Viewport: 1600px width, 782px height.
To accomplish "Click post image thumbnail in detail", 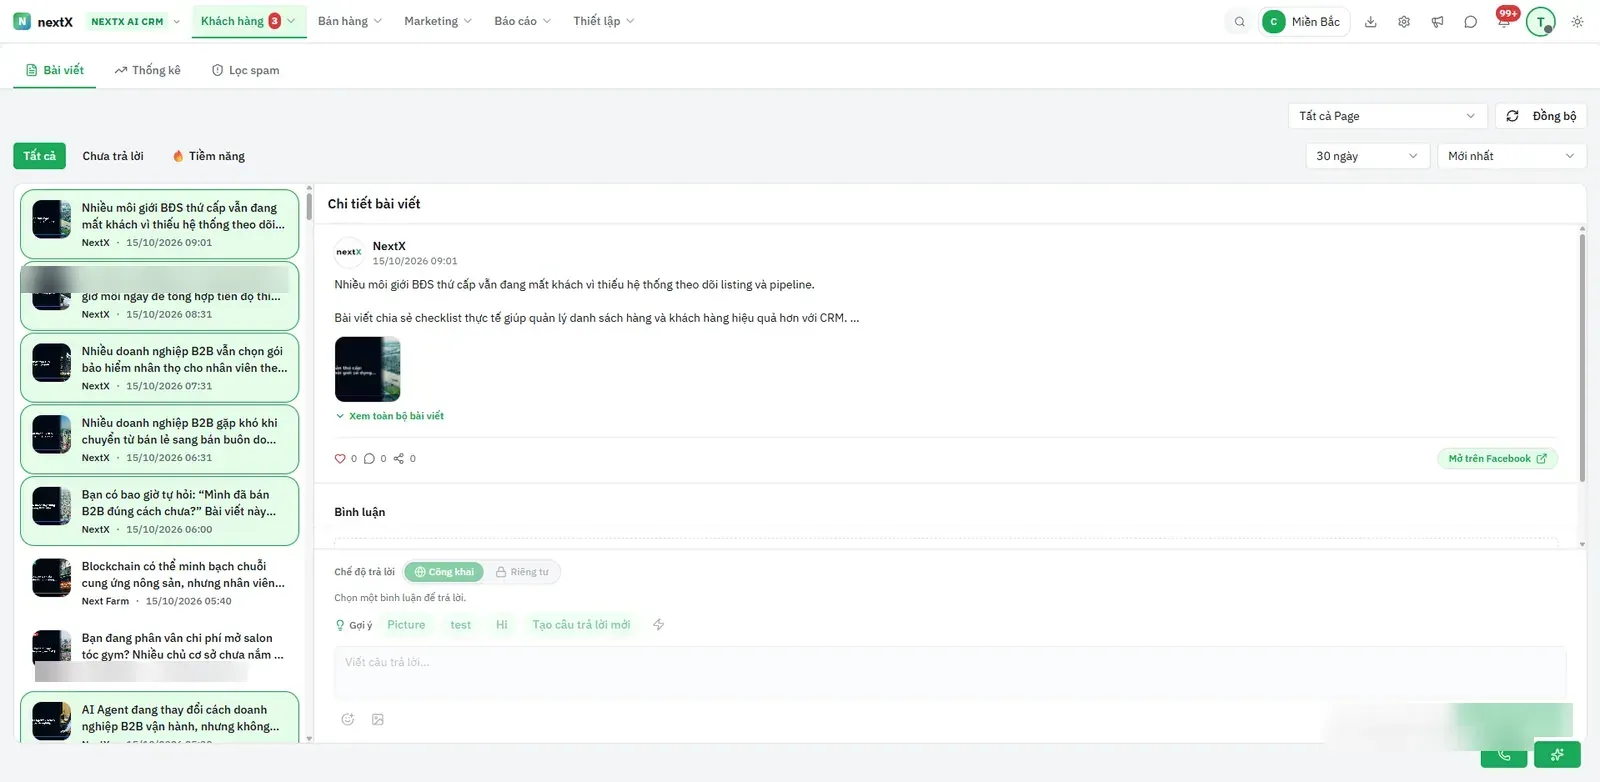I will tap(367, 369).
